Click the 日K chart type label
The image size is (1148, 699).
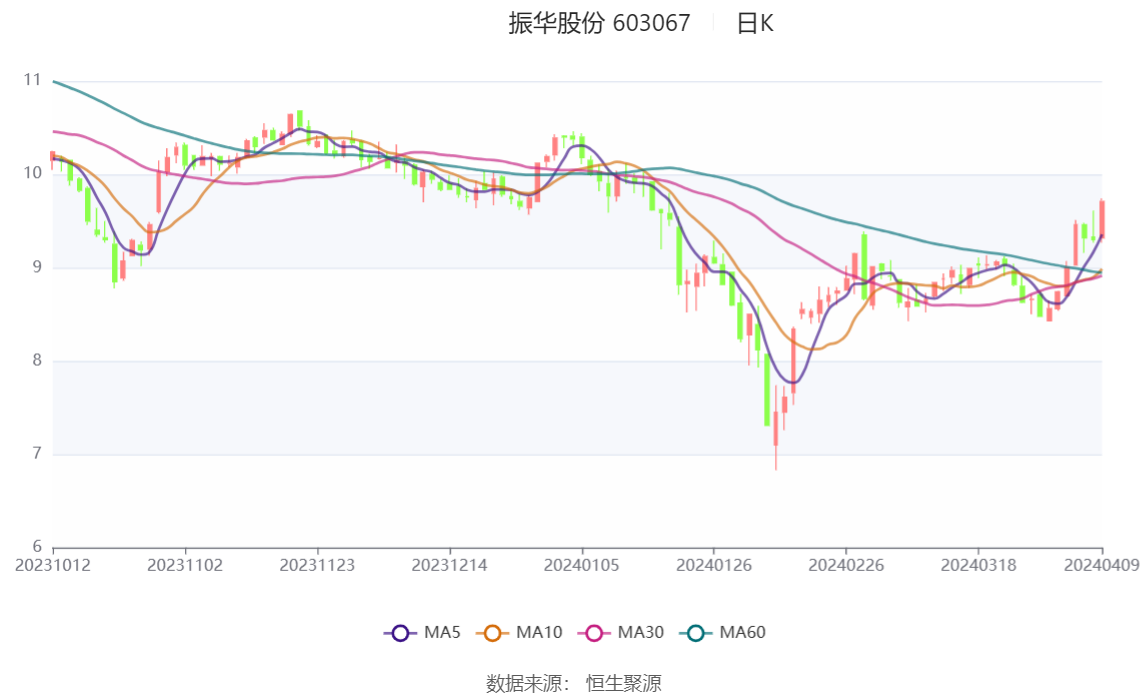(x=755, y=23)
